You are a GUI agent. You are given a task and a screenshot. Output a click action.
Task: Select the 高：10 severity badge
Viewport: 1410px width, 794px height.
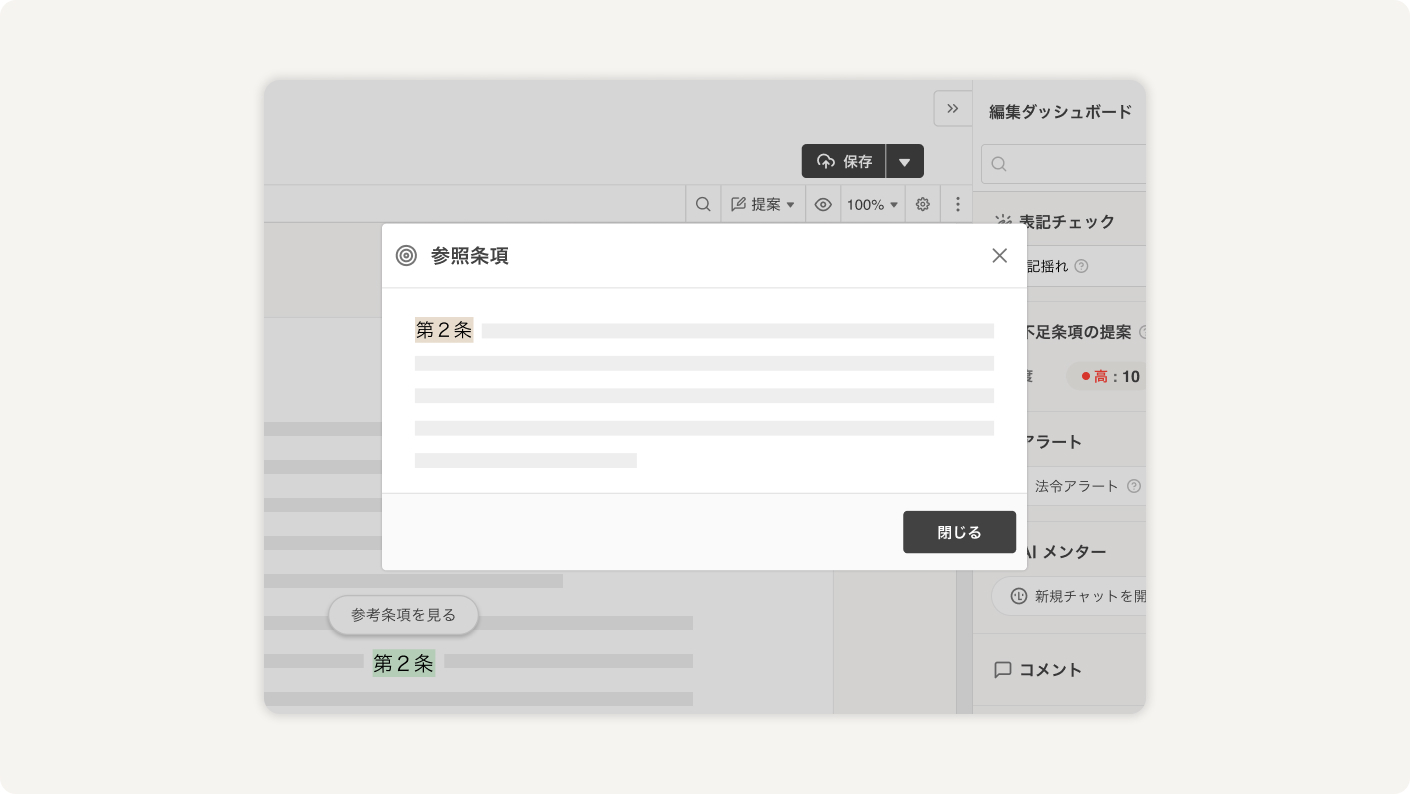pos(1110,377)
